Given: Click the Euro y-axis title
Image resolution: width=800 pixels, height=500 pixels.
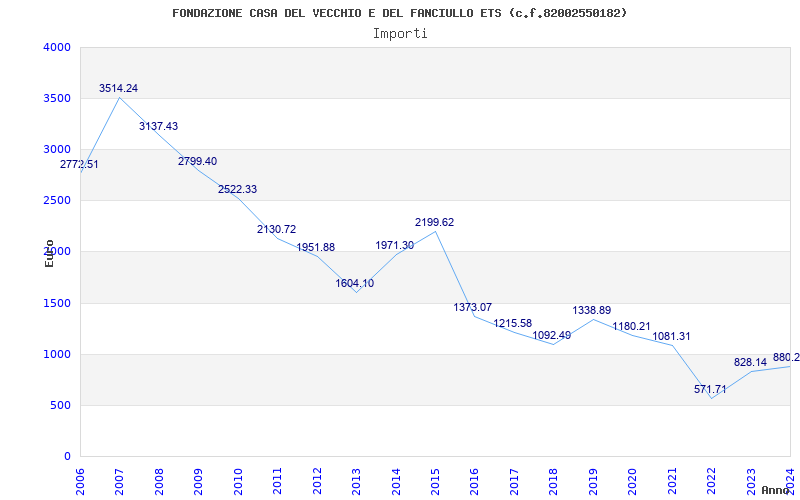Looking at the screenshot, I should (x=49, y=254).
